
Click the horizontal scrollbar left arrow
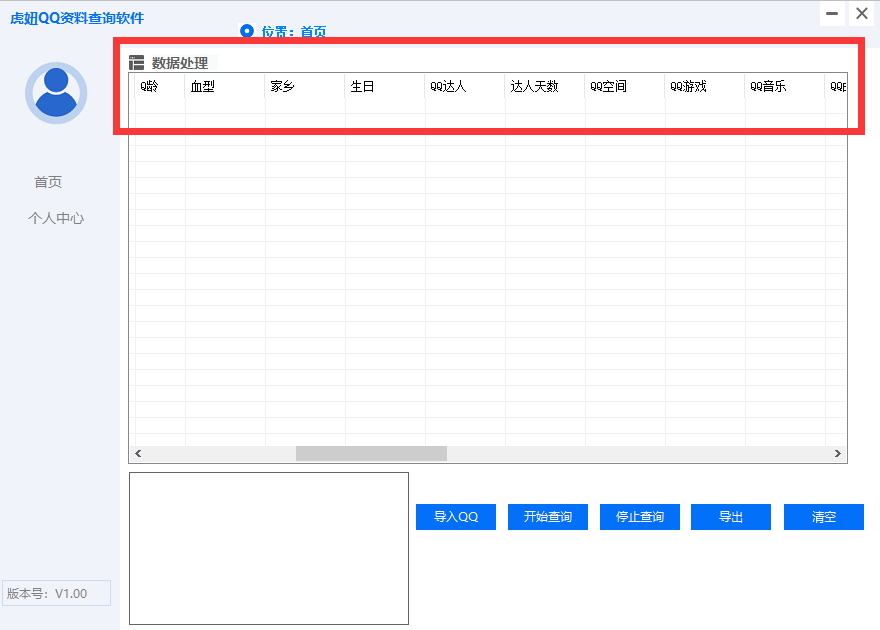(x=138, y=453)
